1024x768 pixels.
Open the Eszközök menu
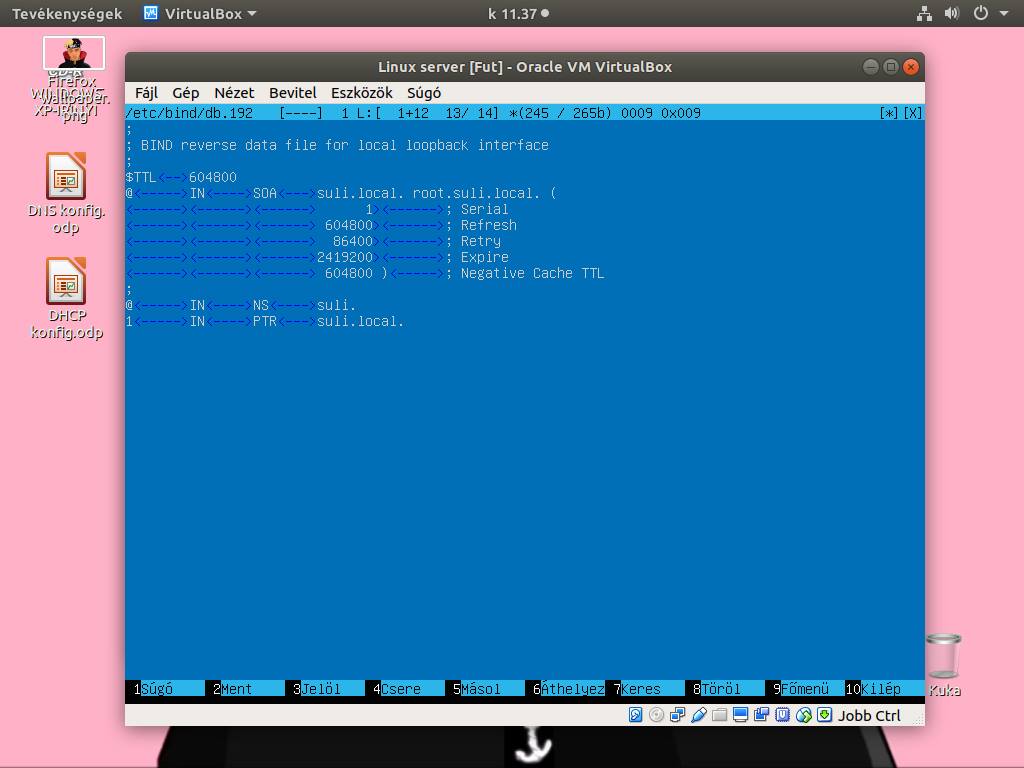coord(361,92)
